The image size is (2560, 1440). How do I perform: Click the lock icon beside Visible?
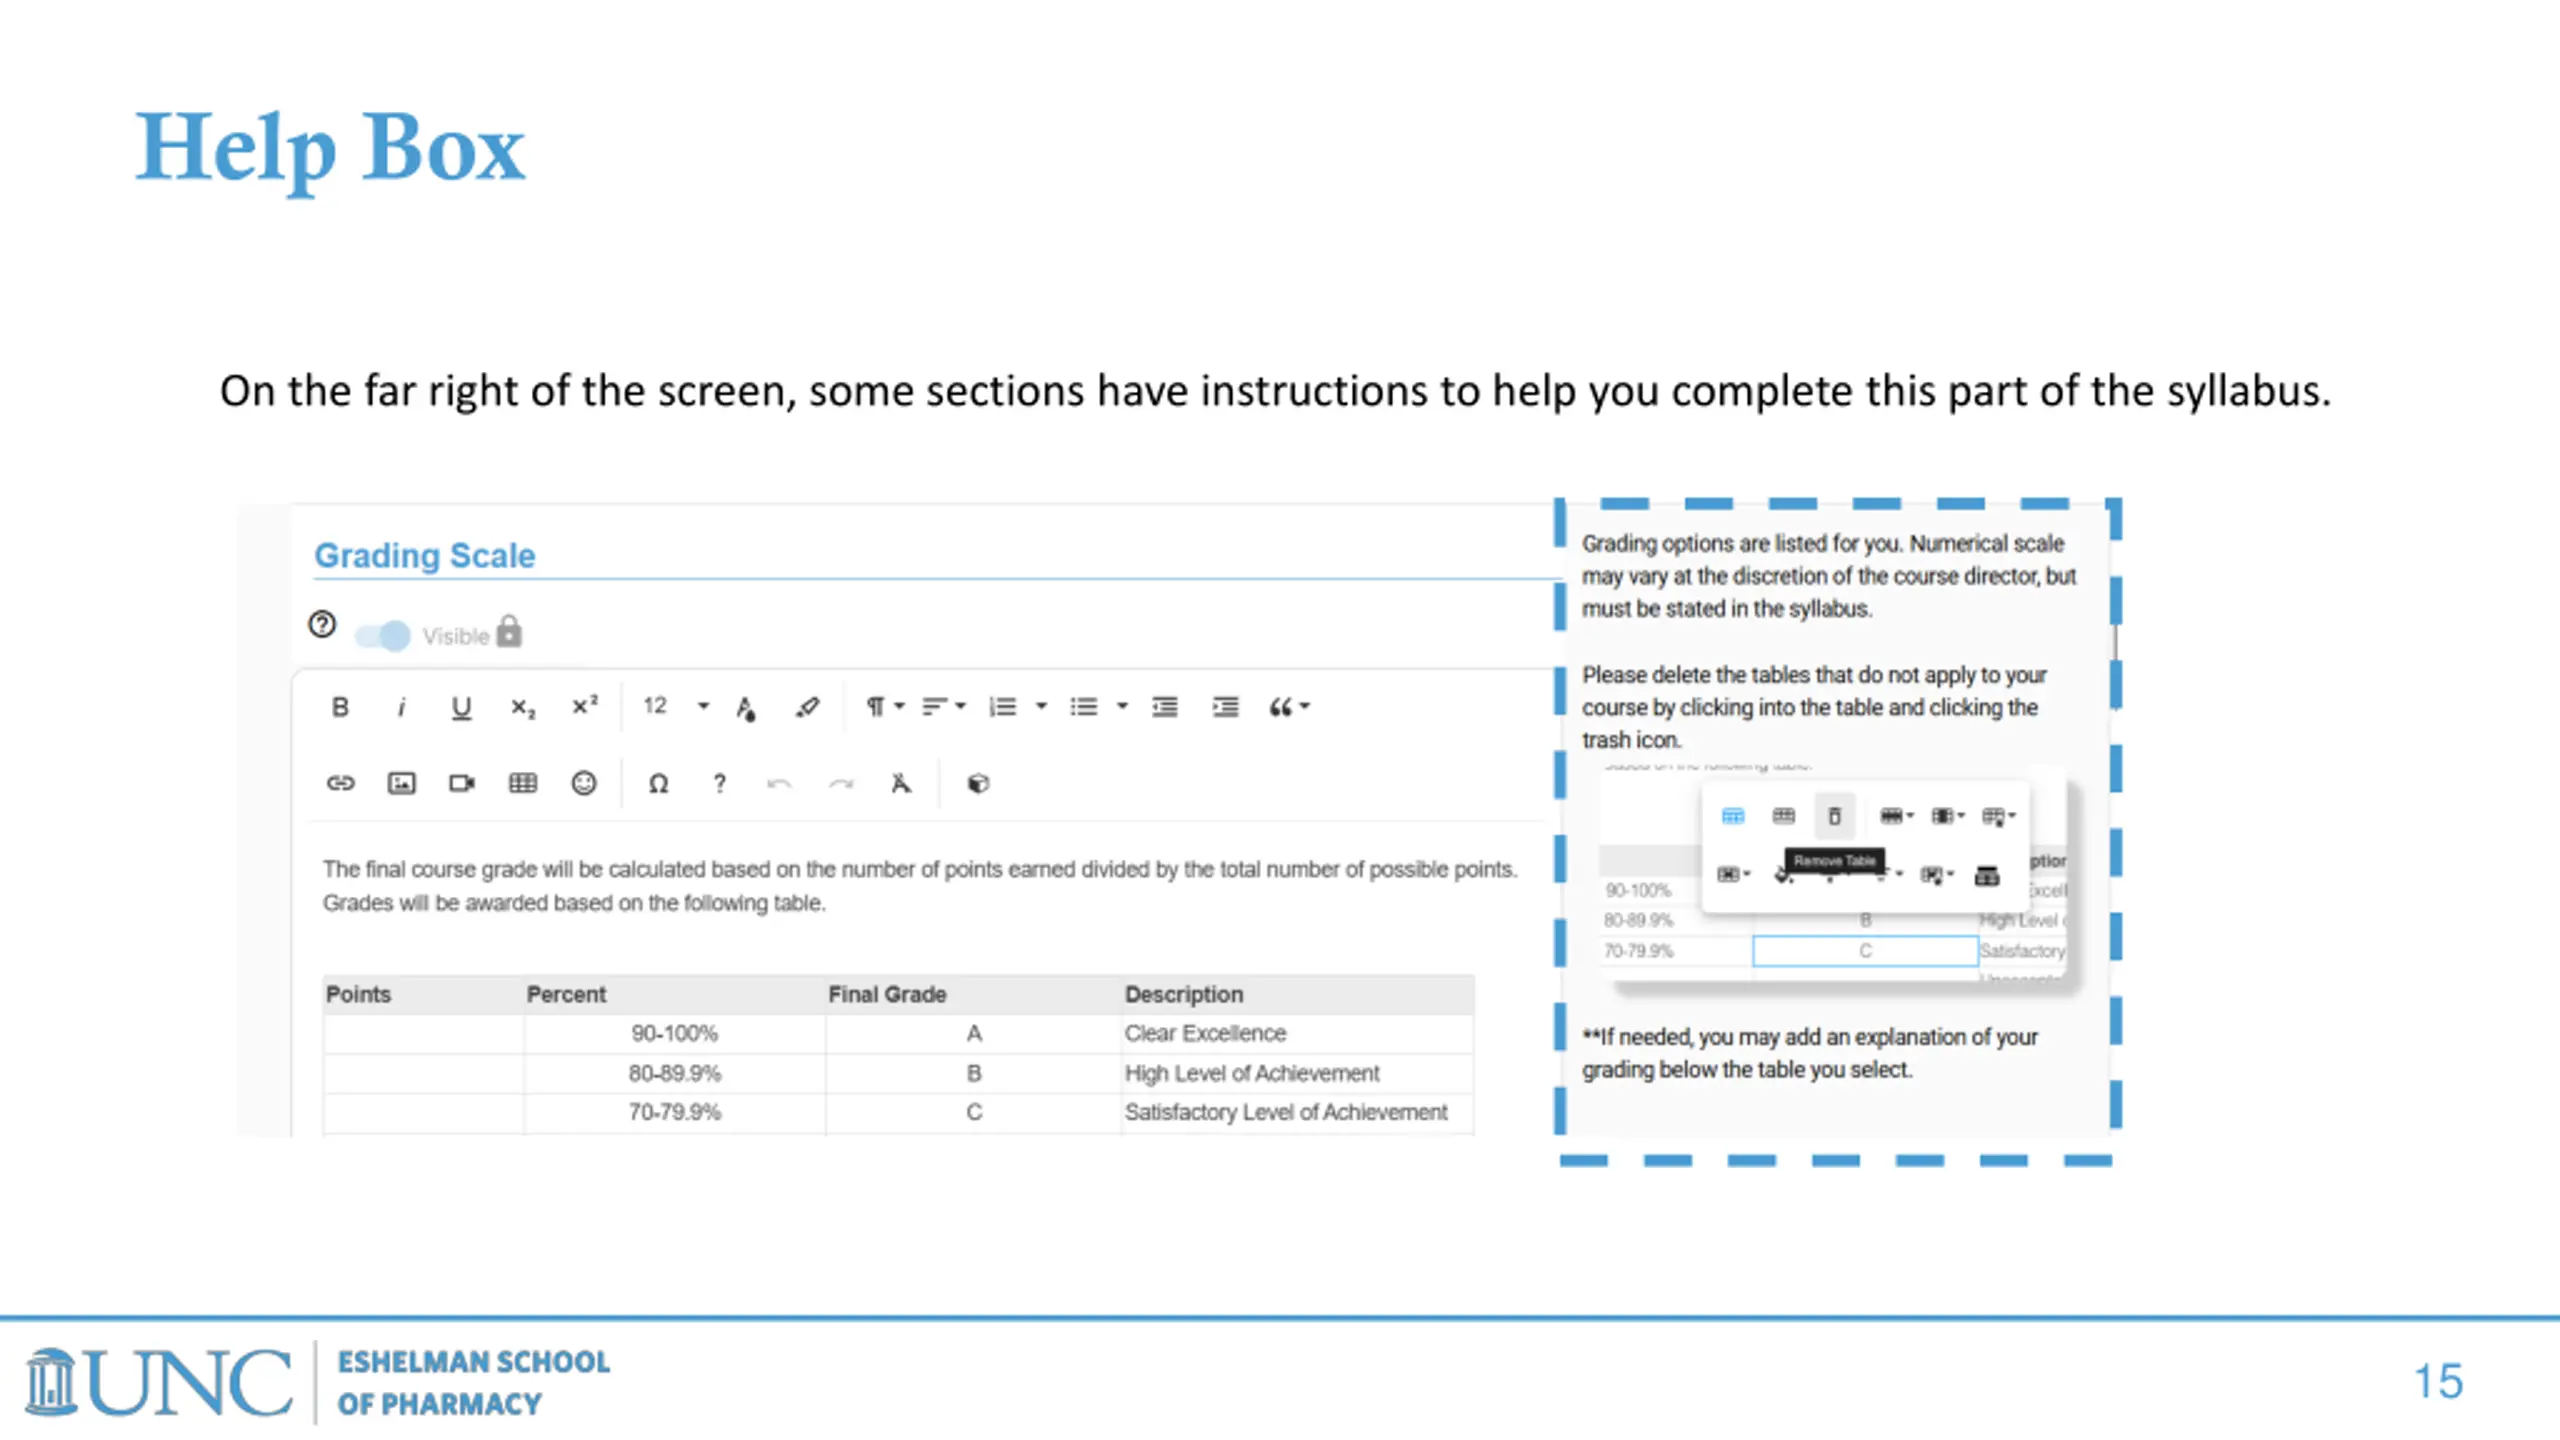[509, 631]
